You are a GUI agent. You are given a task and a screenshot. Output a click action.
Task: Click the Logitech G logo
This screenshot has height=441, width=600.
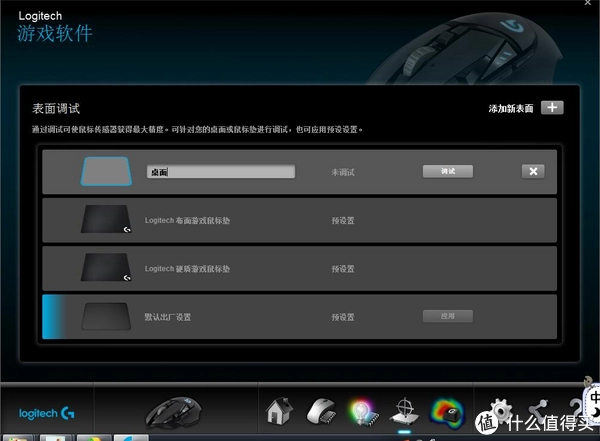tap(47, 413)
